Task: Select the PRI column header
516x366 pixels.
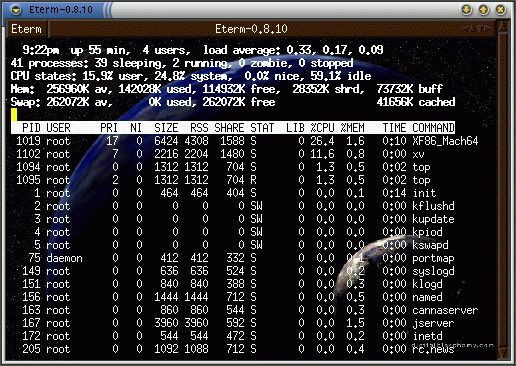Action: (x=109, y=128)
